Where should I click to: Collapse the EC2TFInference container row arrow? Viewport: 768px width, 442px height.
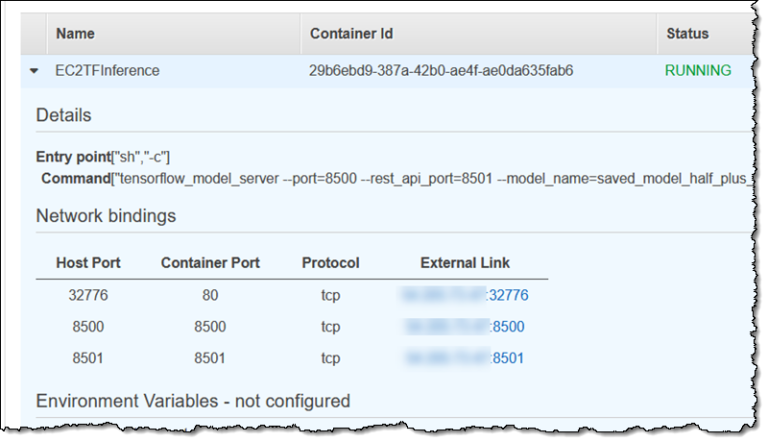[x=34, y=71]
